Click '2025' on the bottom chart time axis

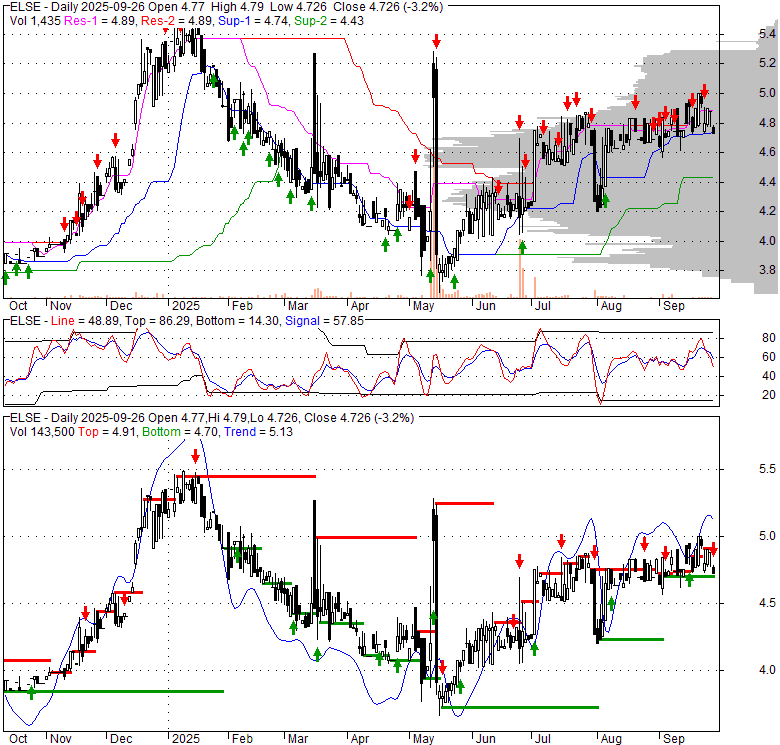point(186,739)
